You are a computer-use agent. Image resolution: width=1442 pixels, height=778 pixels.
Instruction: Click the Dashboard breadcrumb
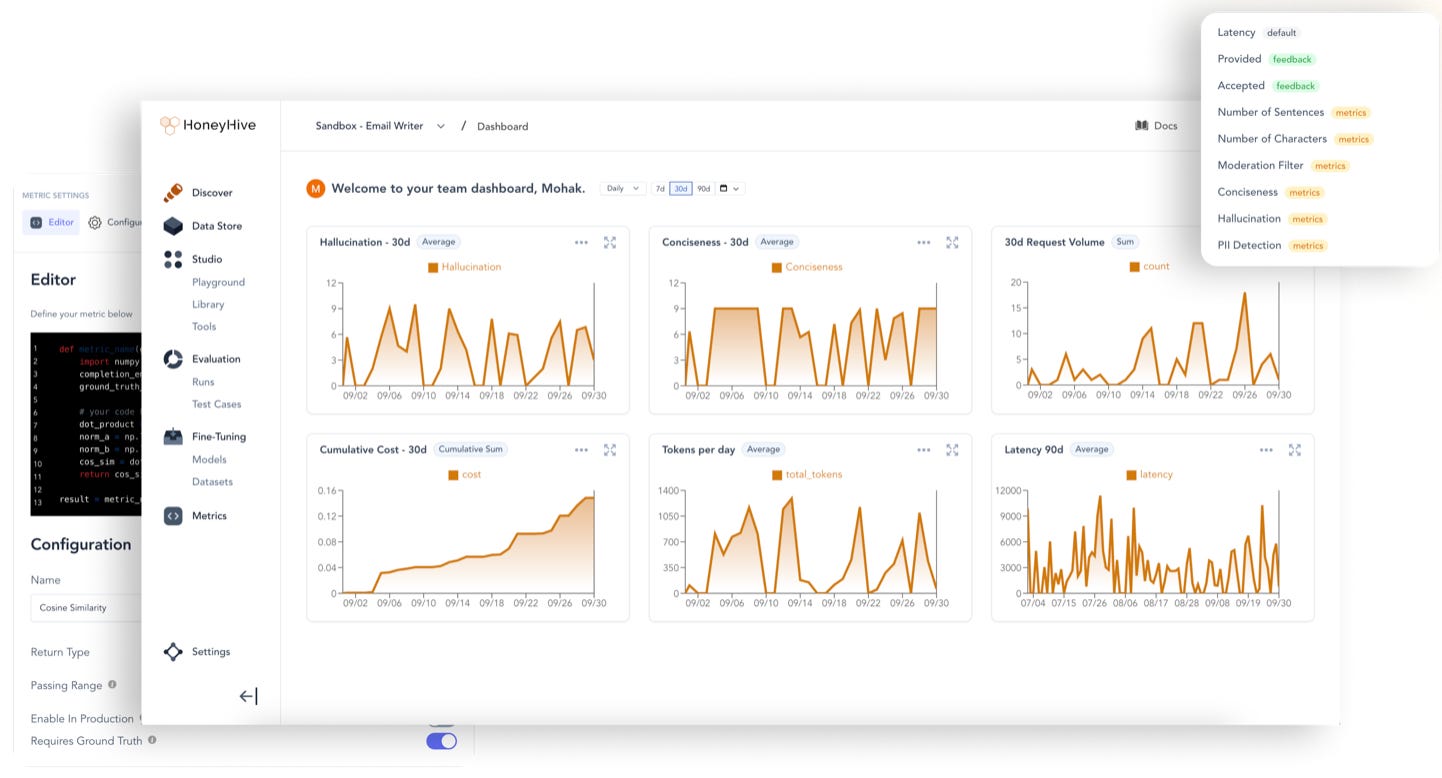pos(502,127)
